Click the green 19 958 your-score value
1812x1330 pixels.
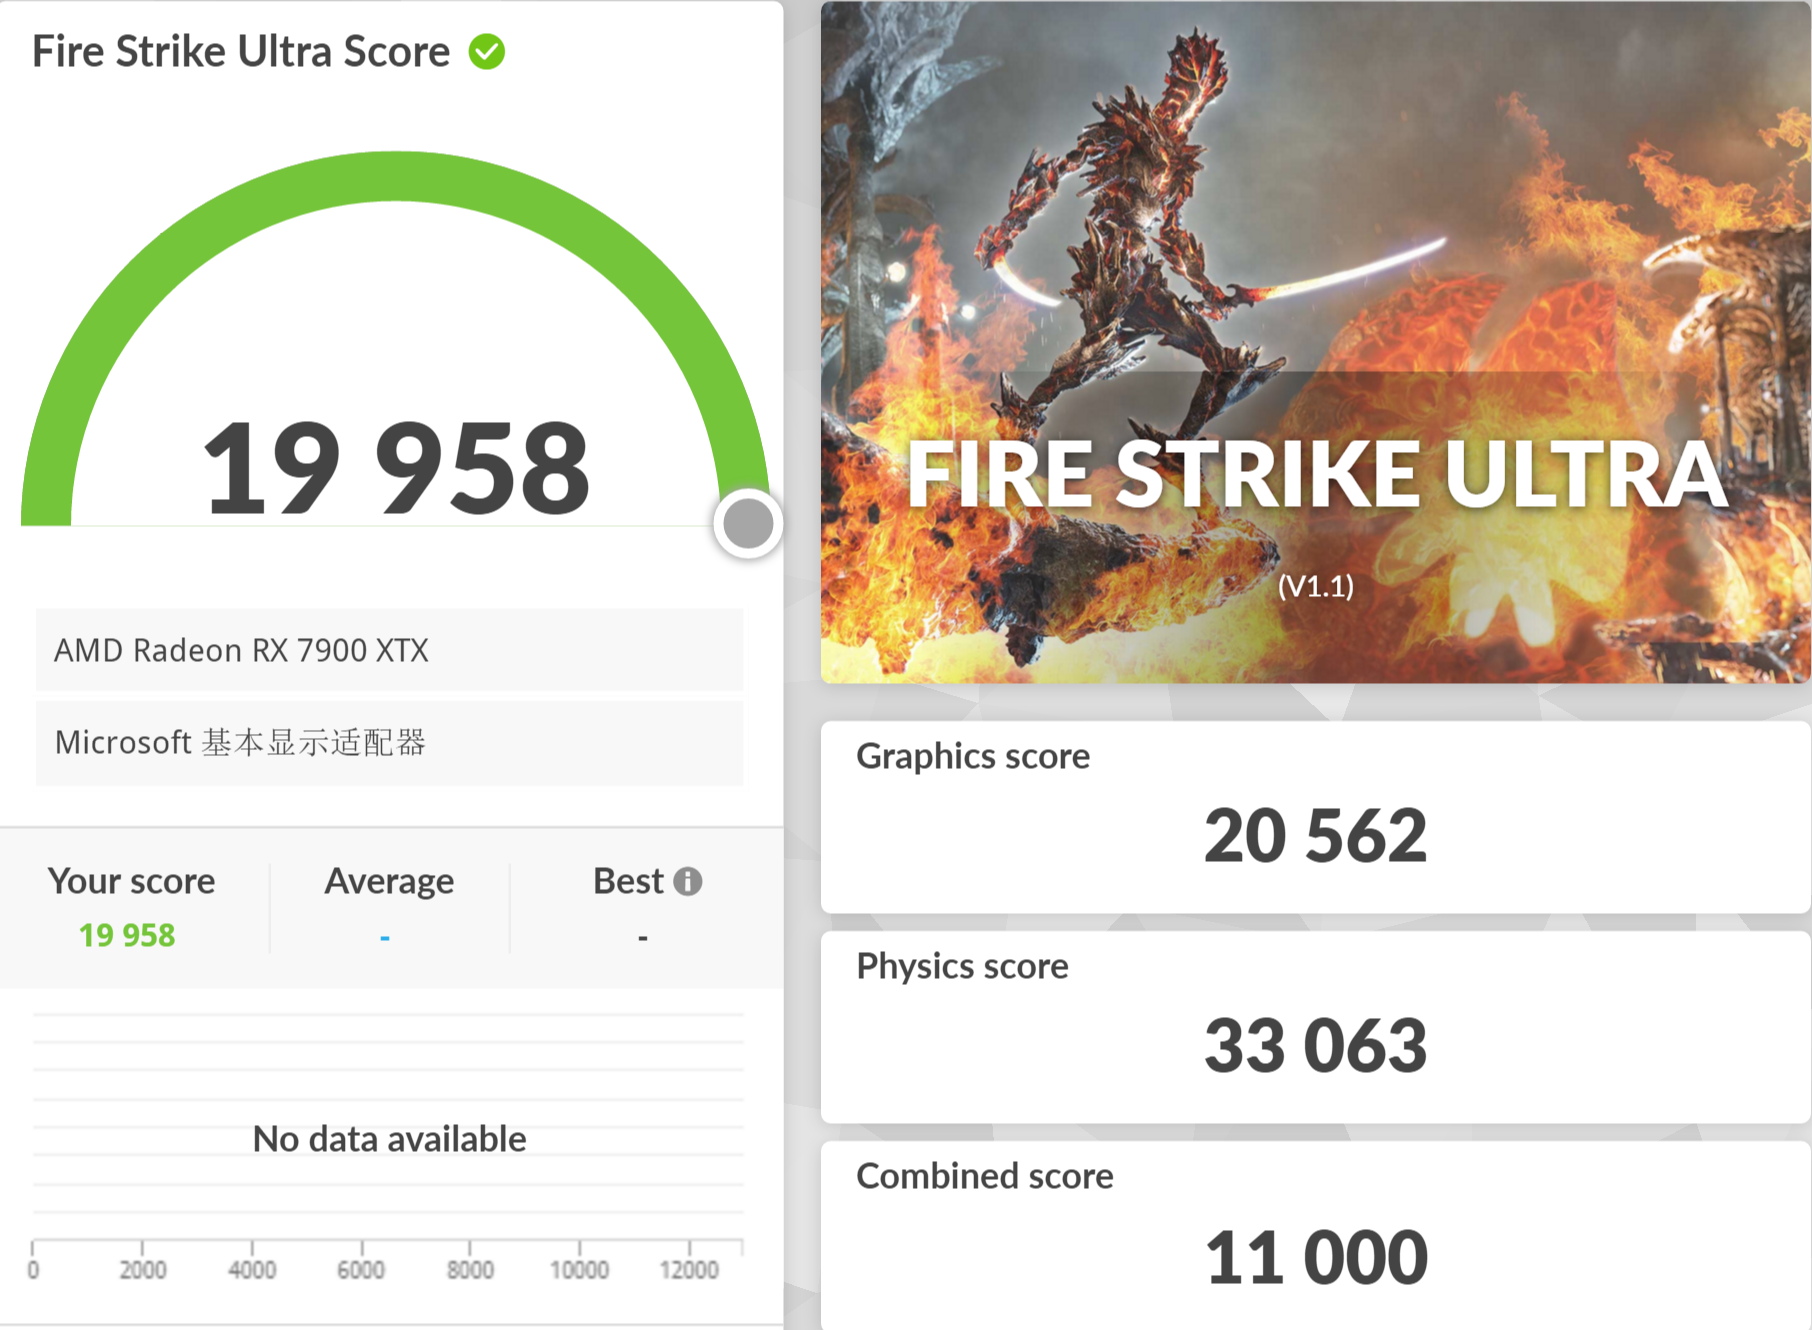point(127,935)
